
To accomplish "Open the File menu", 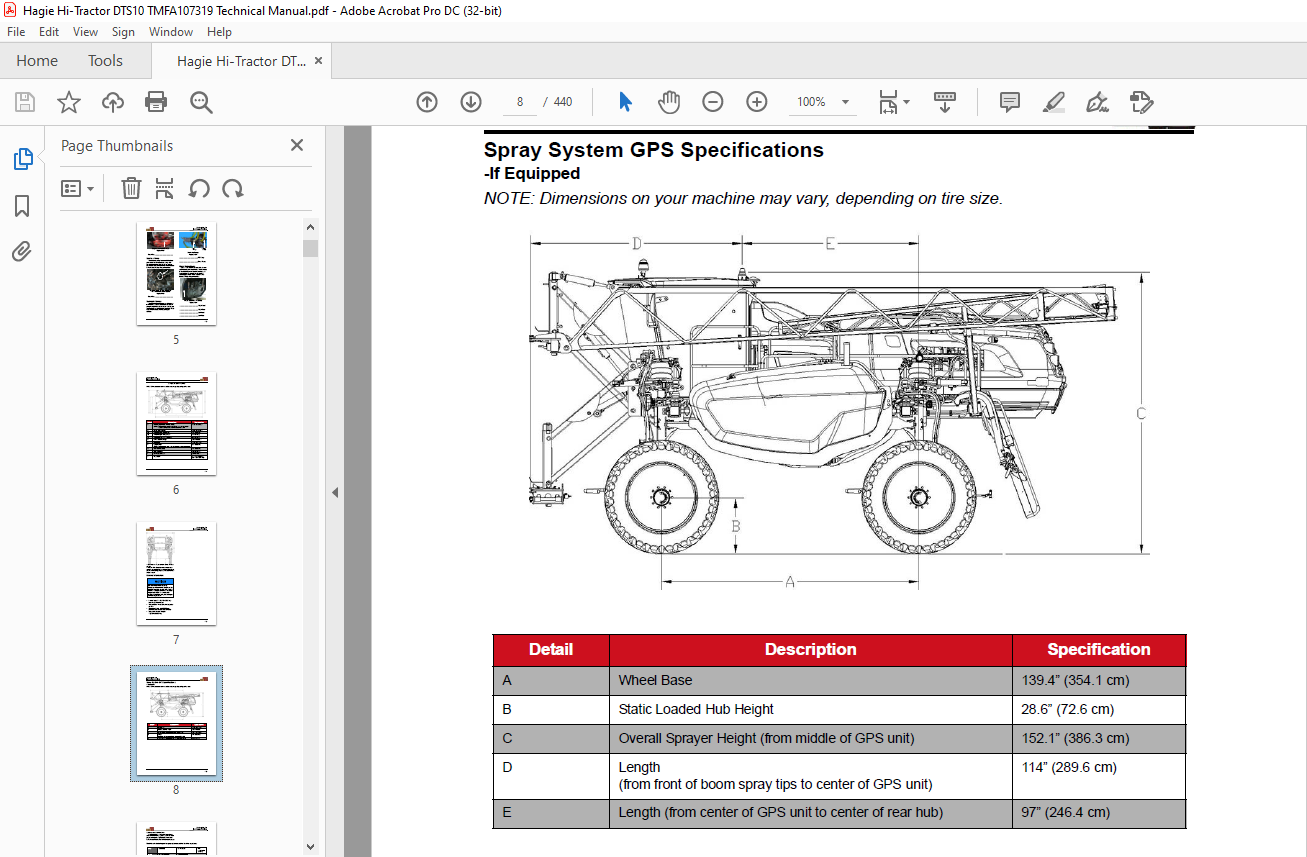I will point(16,32).
